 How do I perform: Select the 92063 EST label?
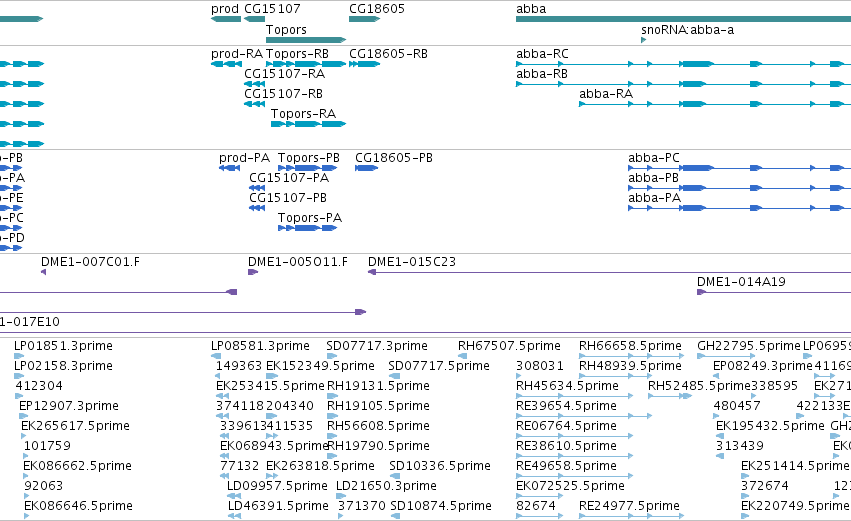43,486
